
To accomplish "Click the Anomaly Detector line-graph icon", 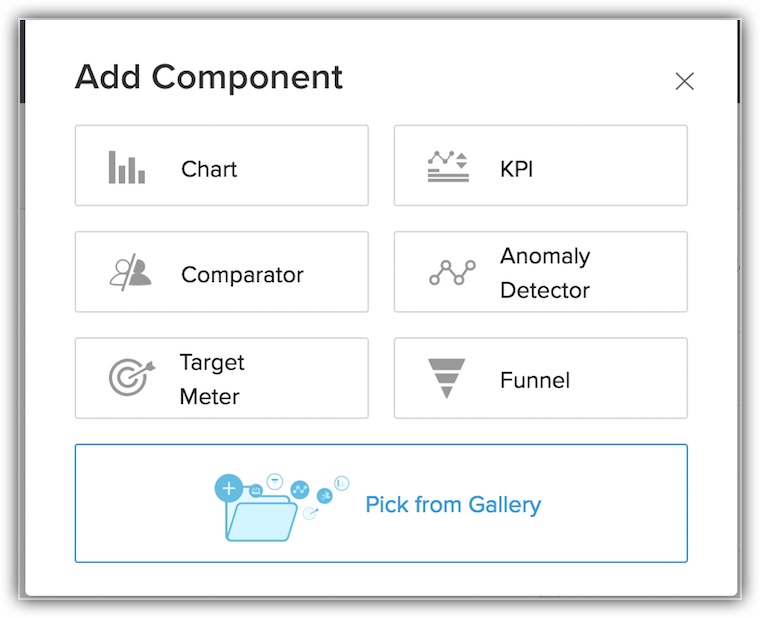I will click(451, 273).
